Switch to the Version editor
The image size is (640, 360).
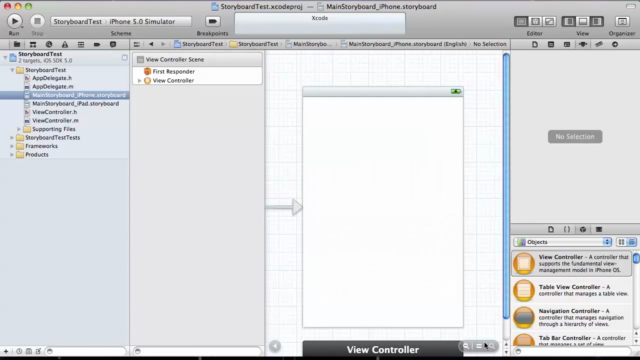[549, 21]
